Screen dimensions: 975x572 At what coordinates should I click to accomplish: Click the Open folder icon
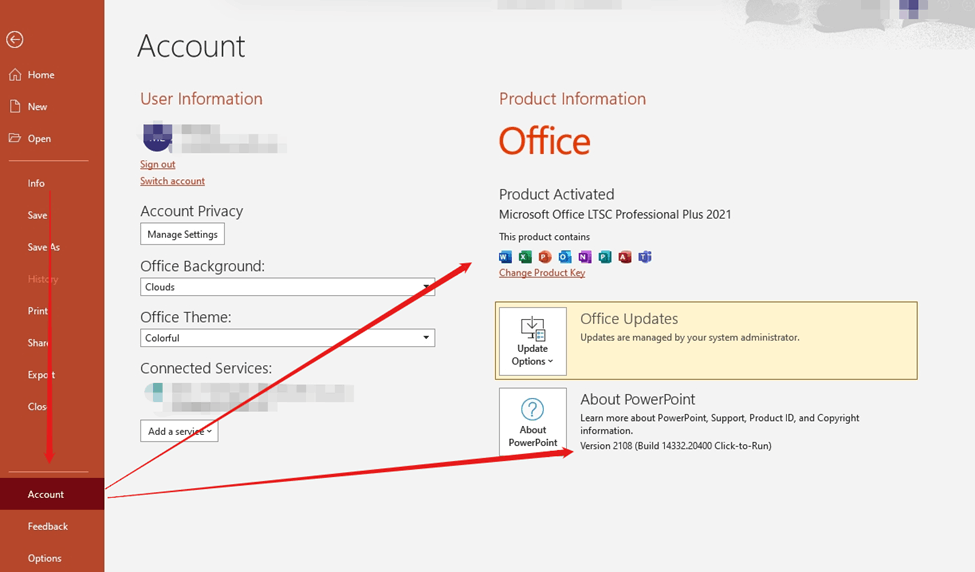(15, 138)
